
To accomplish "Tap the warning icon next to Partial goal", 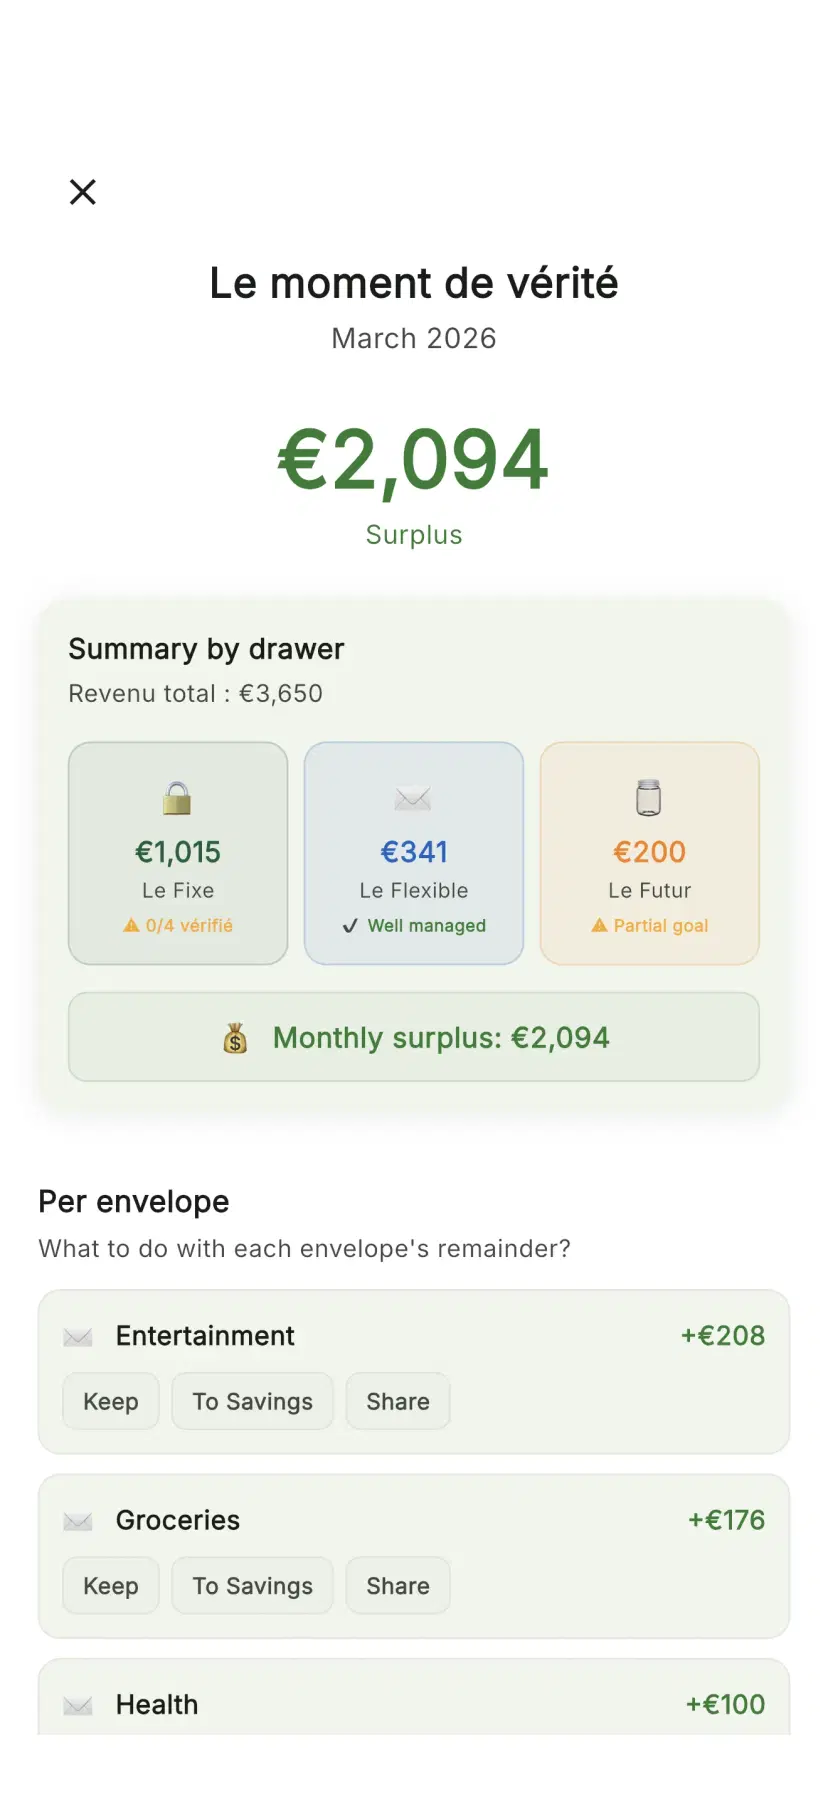I will [x=601, y=925].
